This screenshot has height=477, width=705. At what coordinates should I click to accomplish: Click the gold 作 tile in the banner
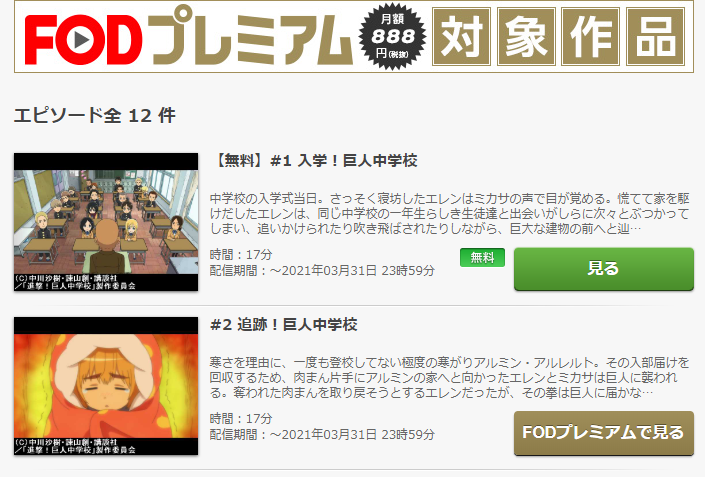591,36
